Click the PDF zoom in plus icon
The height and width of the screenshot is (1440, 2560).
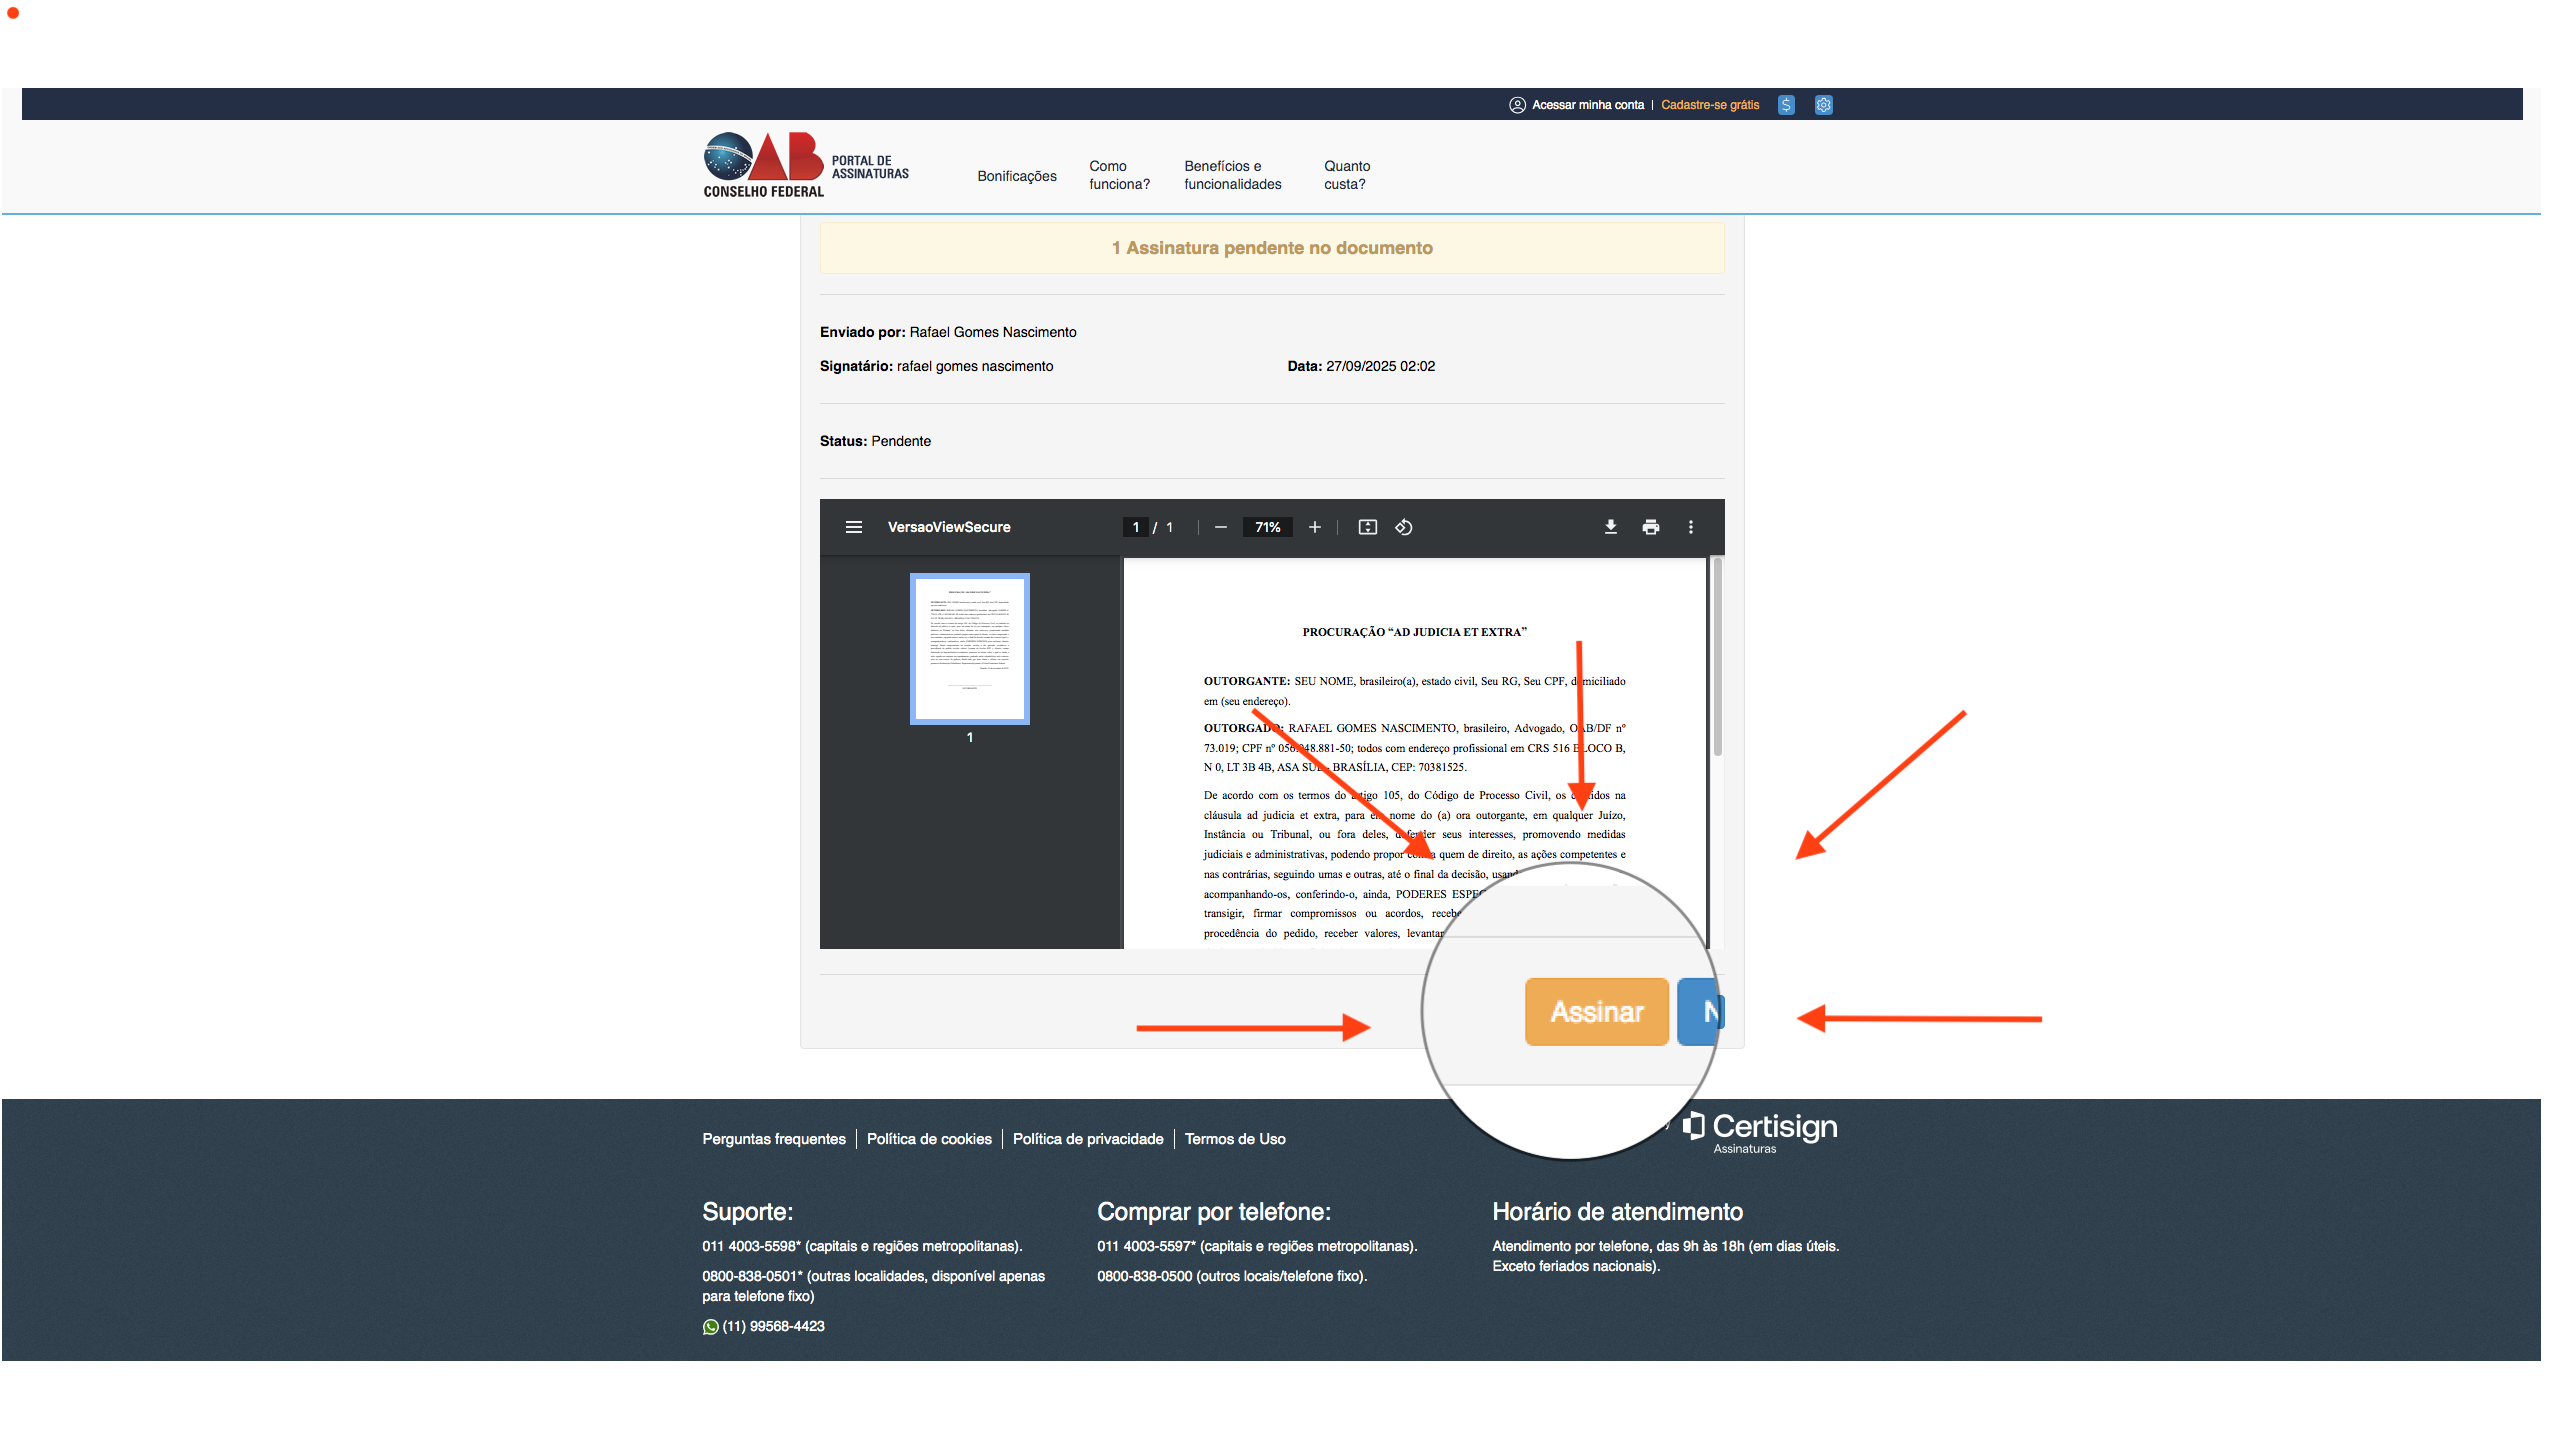pos(1315,527)
